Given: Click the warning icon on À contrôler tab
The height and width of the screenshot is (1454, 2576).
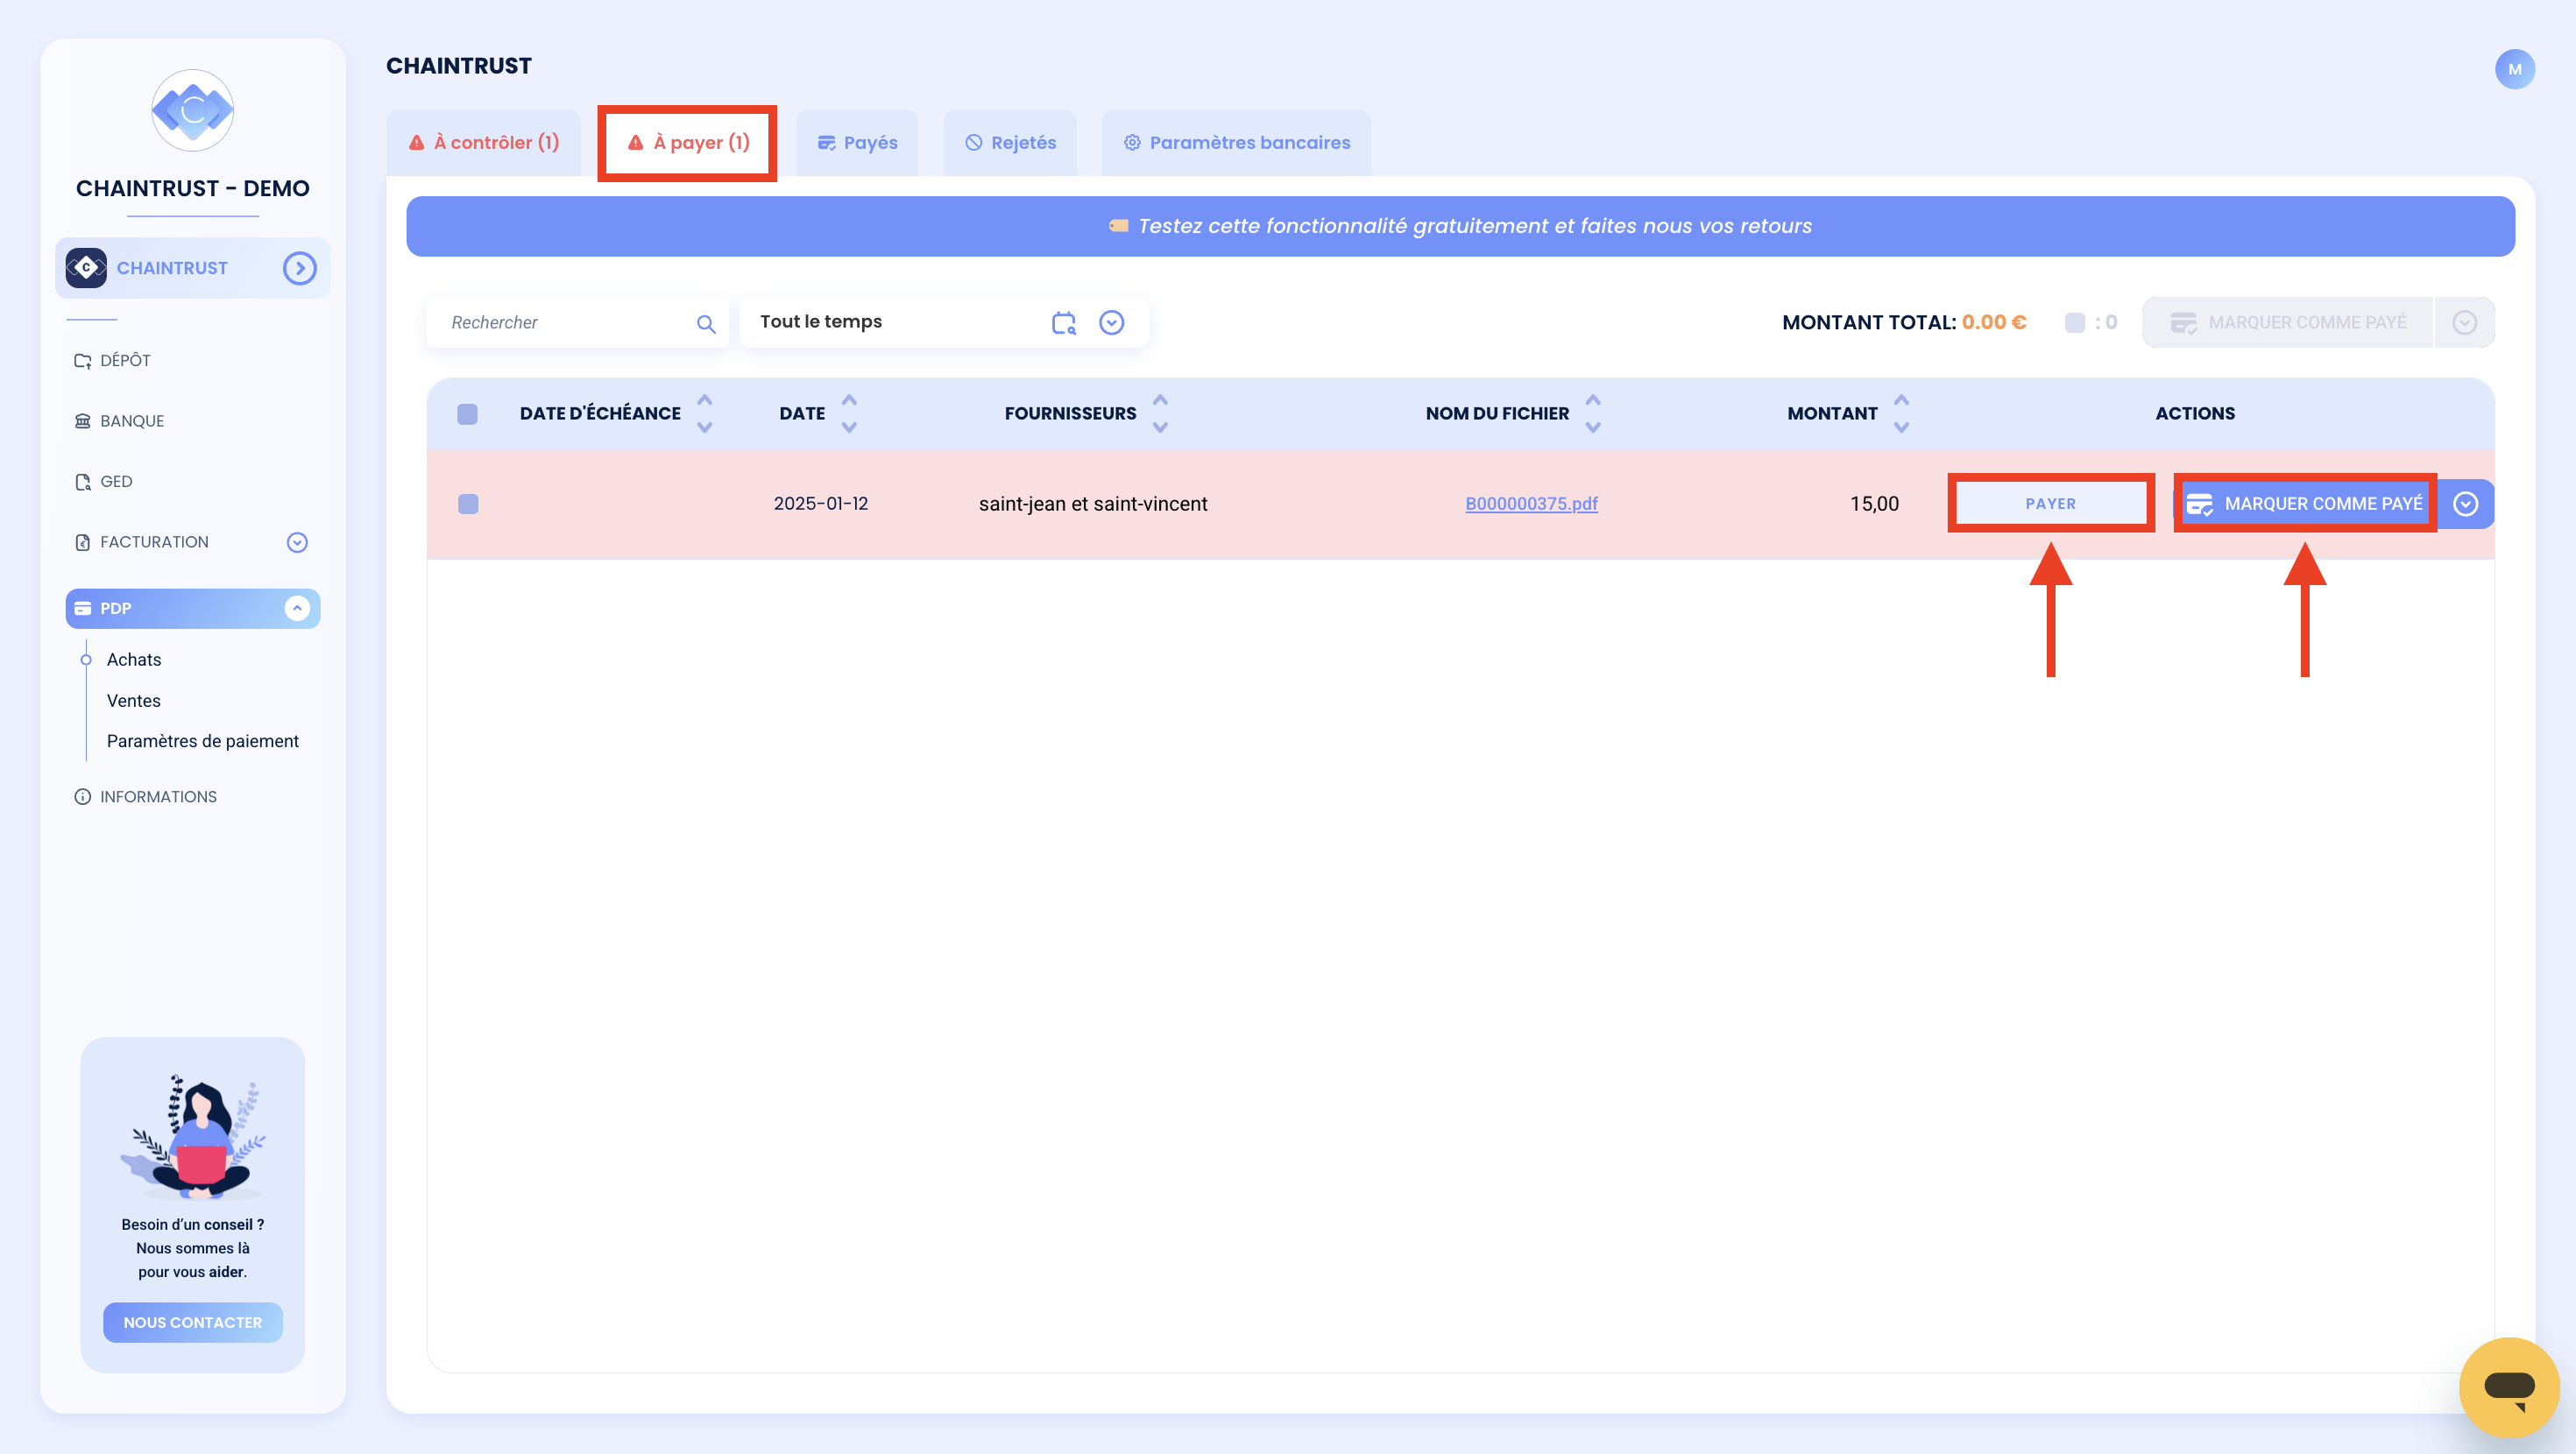Looking at the screenshot, I should pos(416,143).
